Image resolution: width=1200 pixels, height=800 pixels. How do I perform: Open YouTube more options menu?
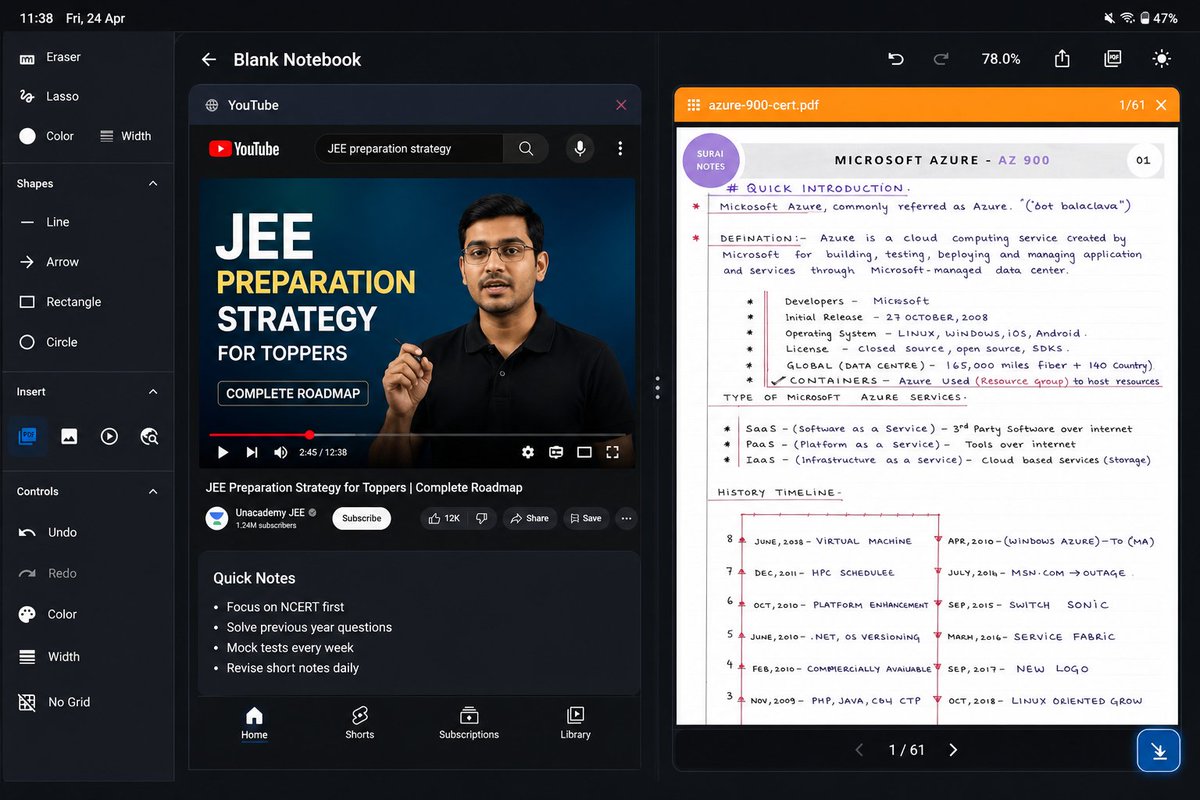coord(620,149)
